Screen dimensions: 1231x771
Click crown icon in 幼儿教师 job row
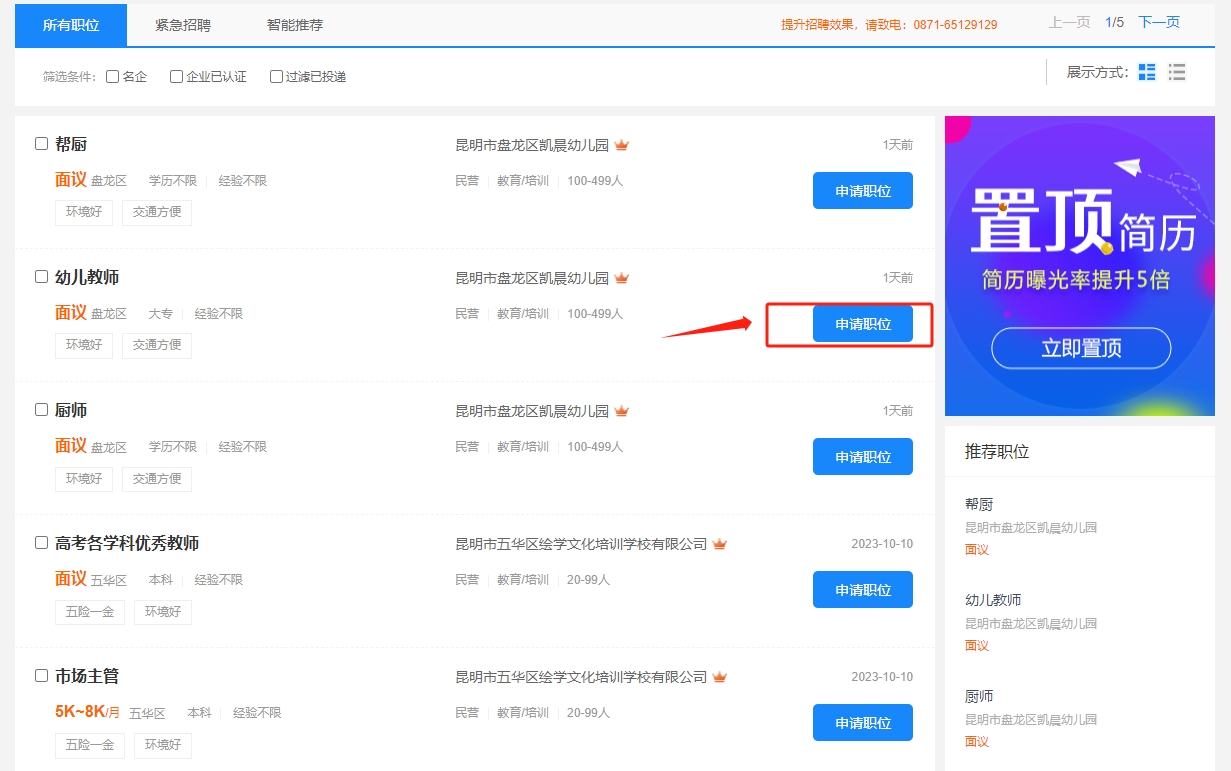(x=622, y=278)
